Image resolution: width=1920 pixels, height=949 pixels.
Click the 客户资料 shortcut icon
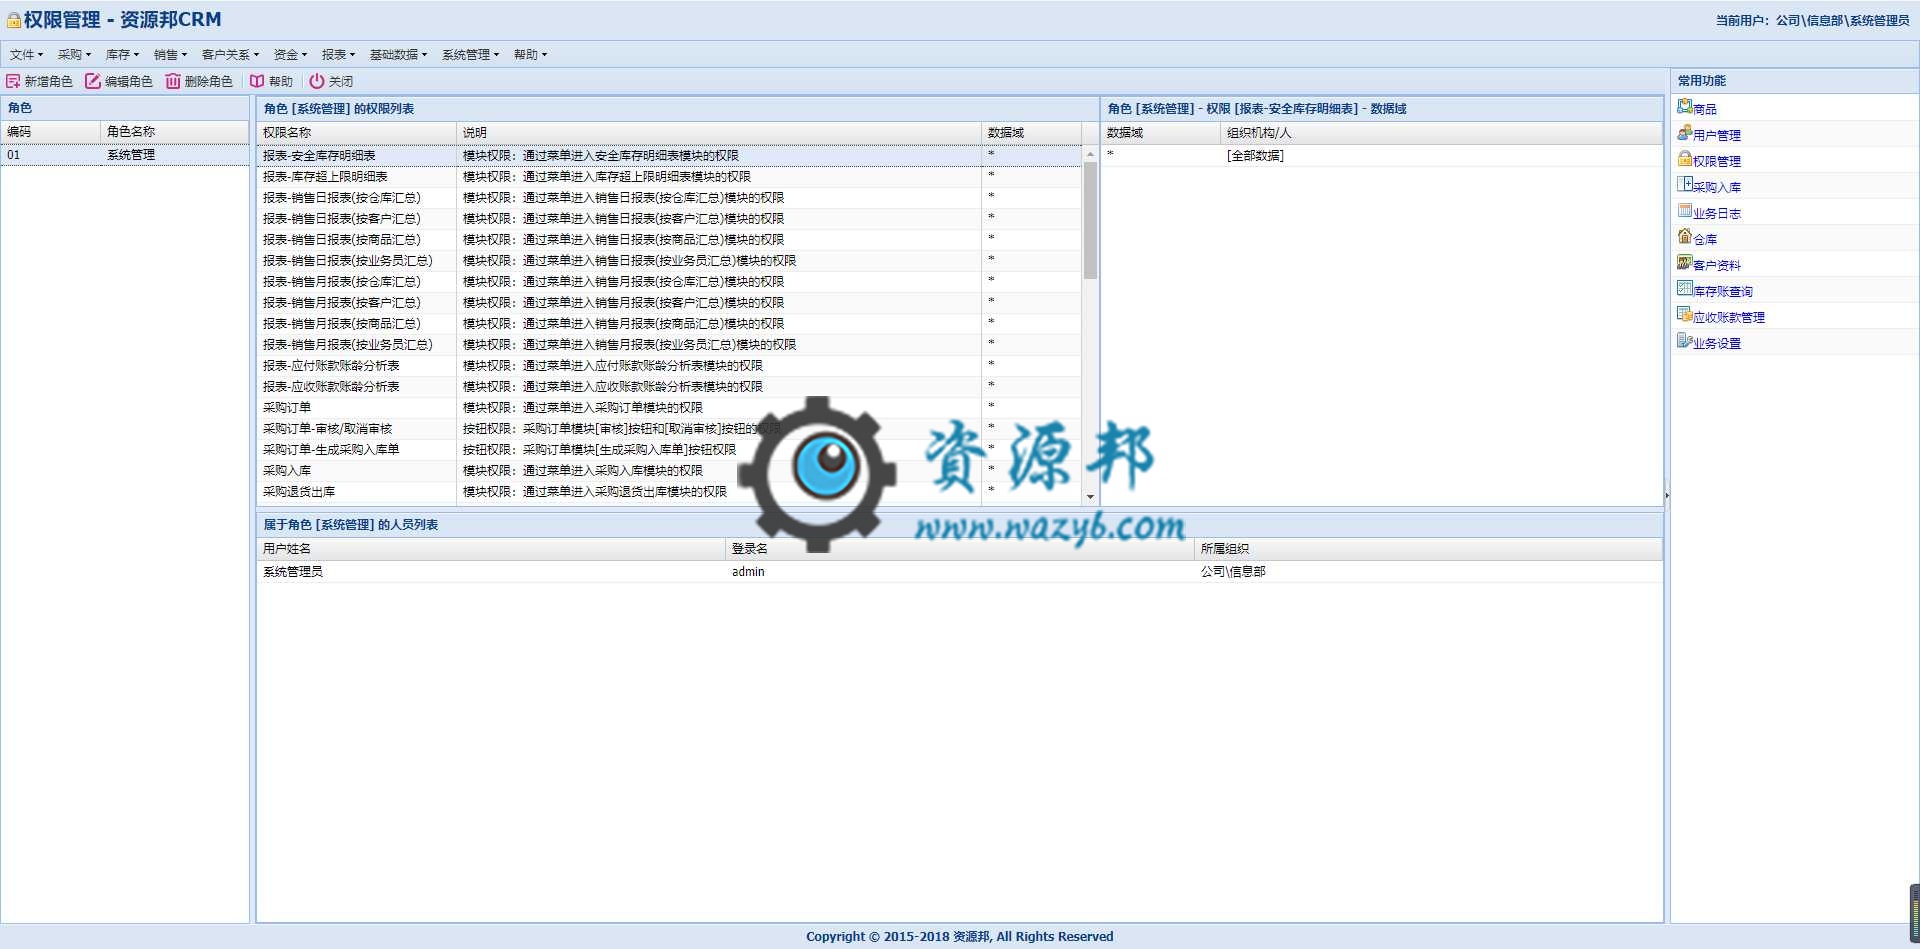click(x=1685, y=262)
